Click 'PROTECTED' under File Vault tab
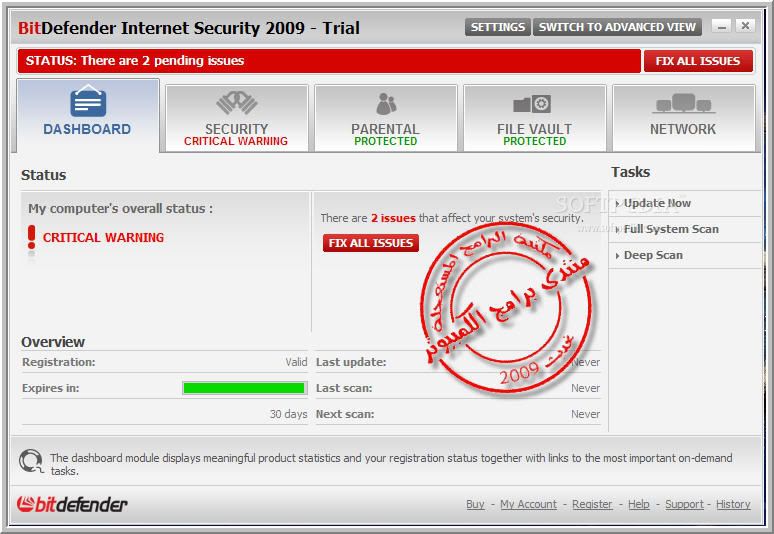The image size is (774, 534). (535, 142)
